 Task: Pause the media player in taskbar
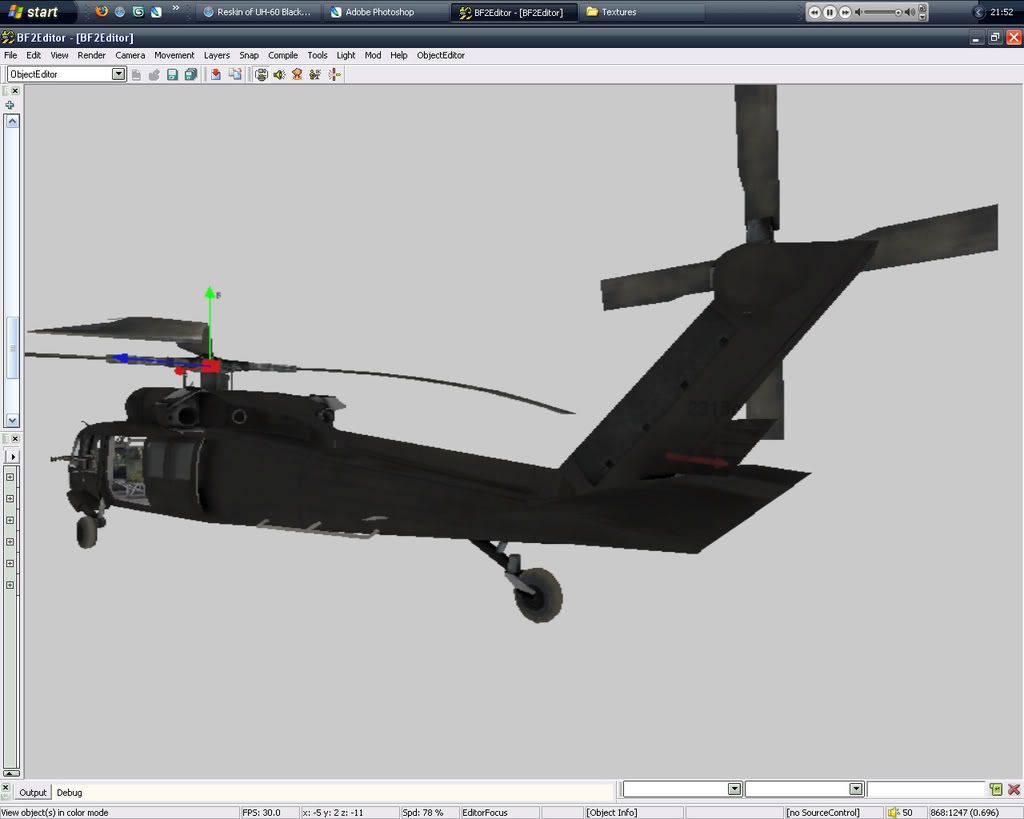click(x=830, y=12)
